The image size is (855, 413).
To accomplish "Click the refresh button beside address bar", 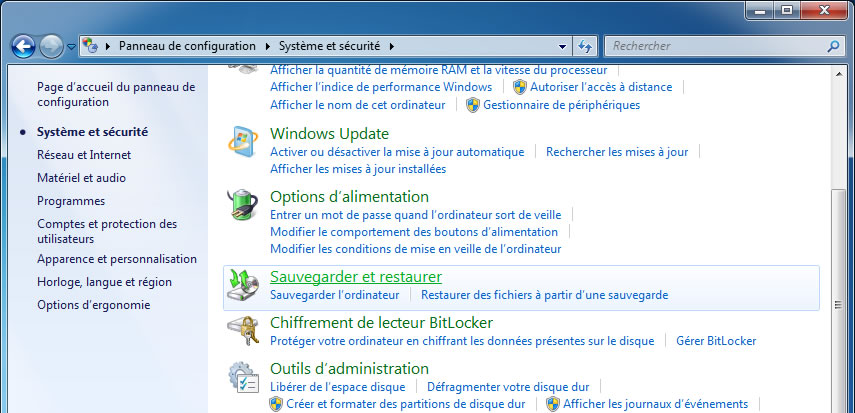I will (x=586, y=46).
